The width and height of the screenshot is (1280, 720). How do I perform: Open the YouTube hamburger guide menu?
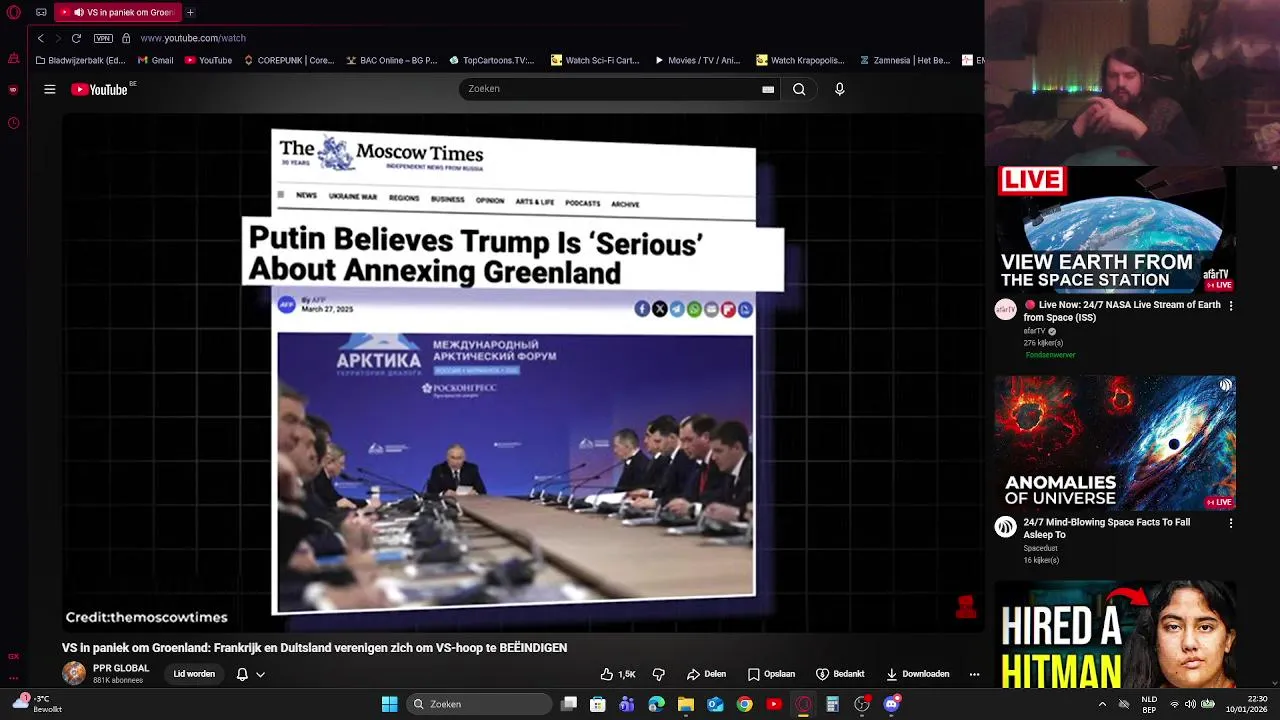click(x=49, y=89)
